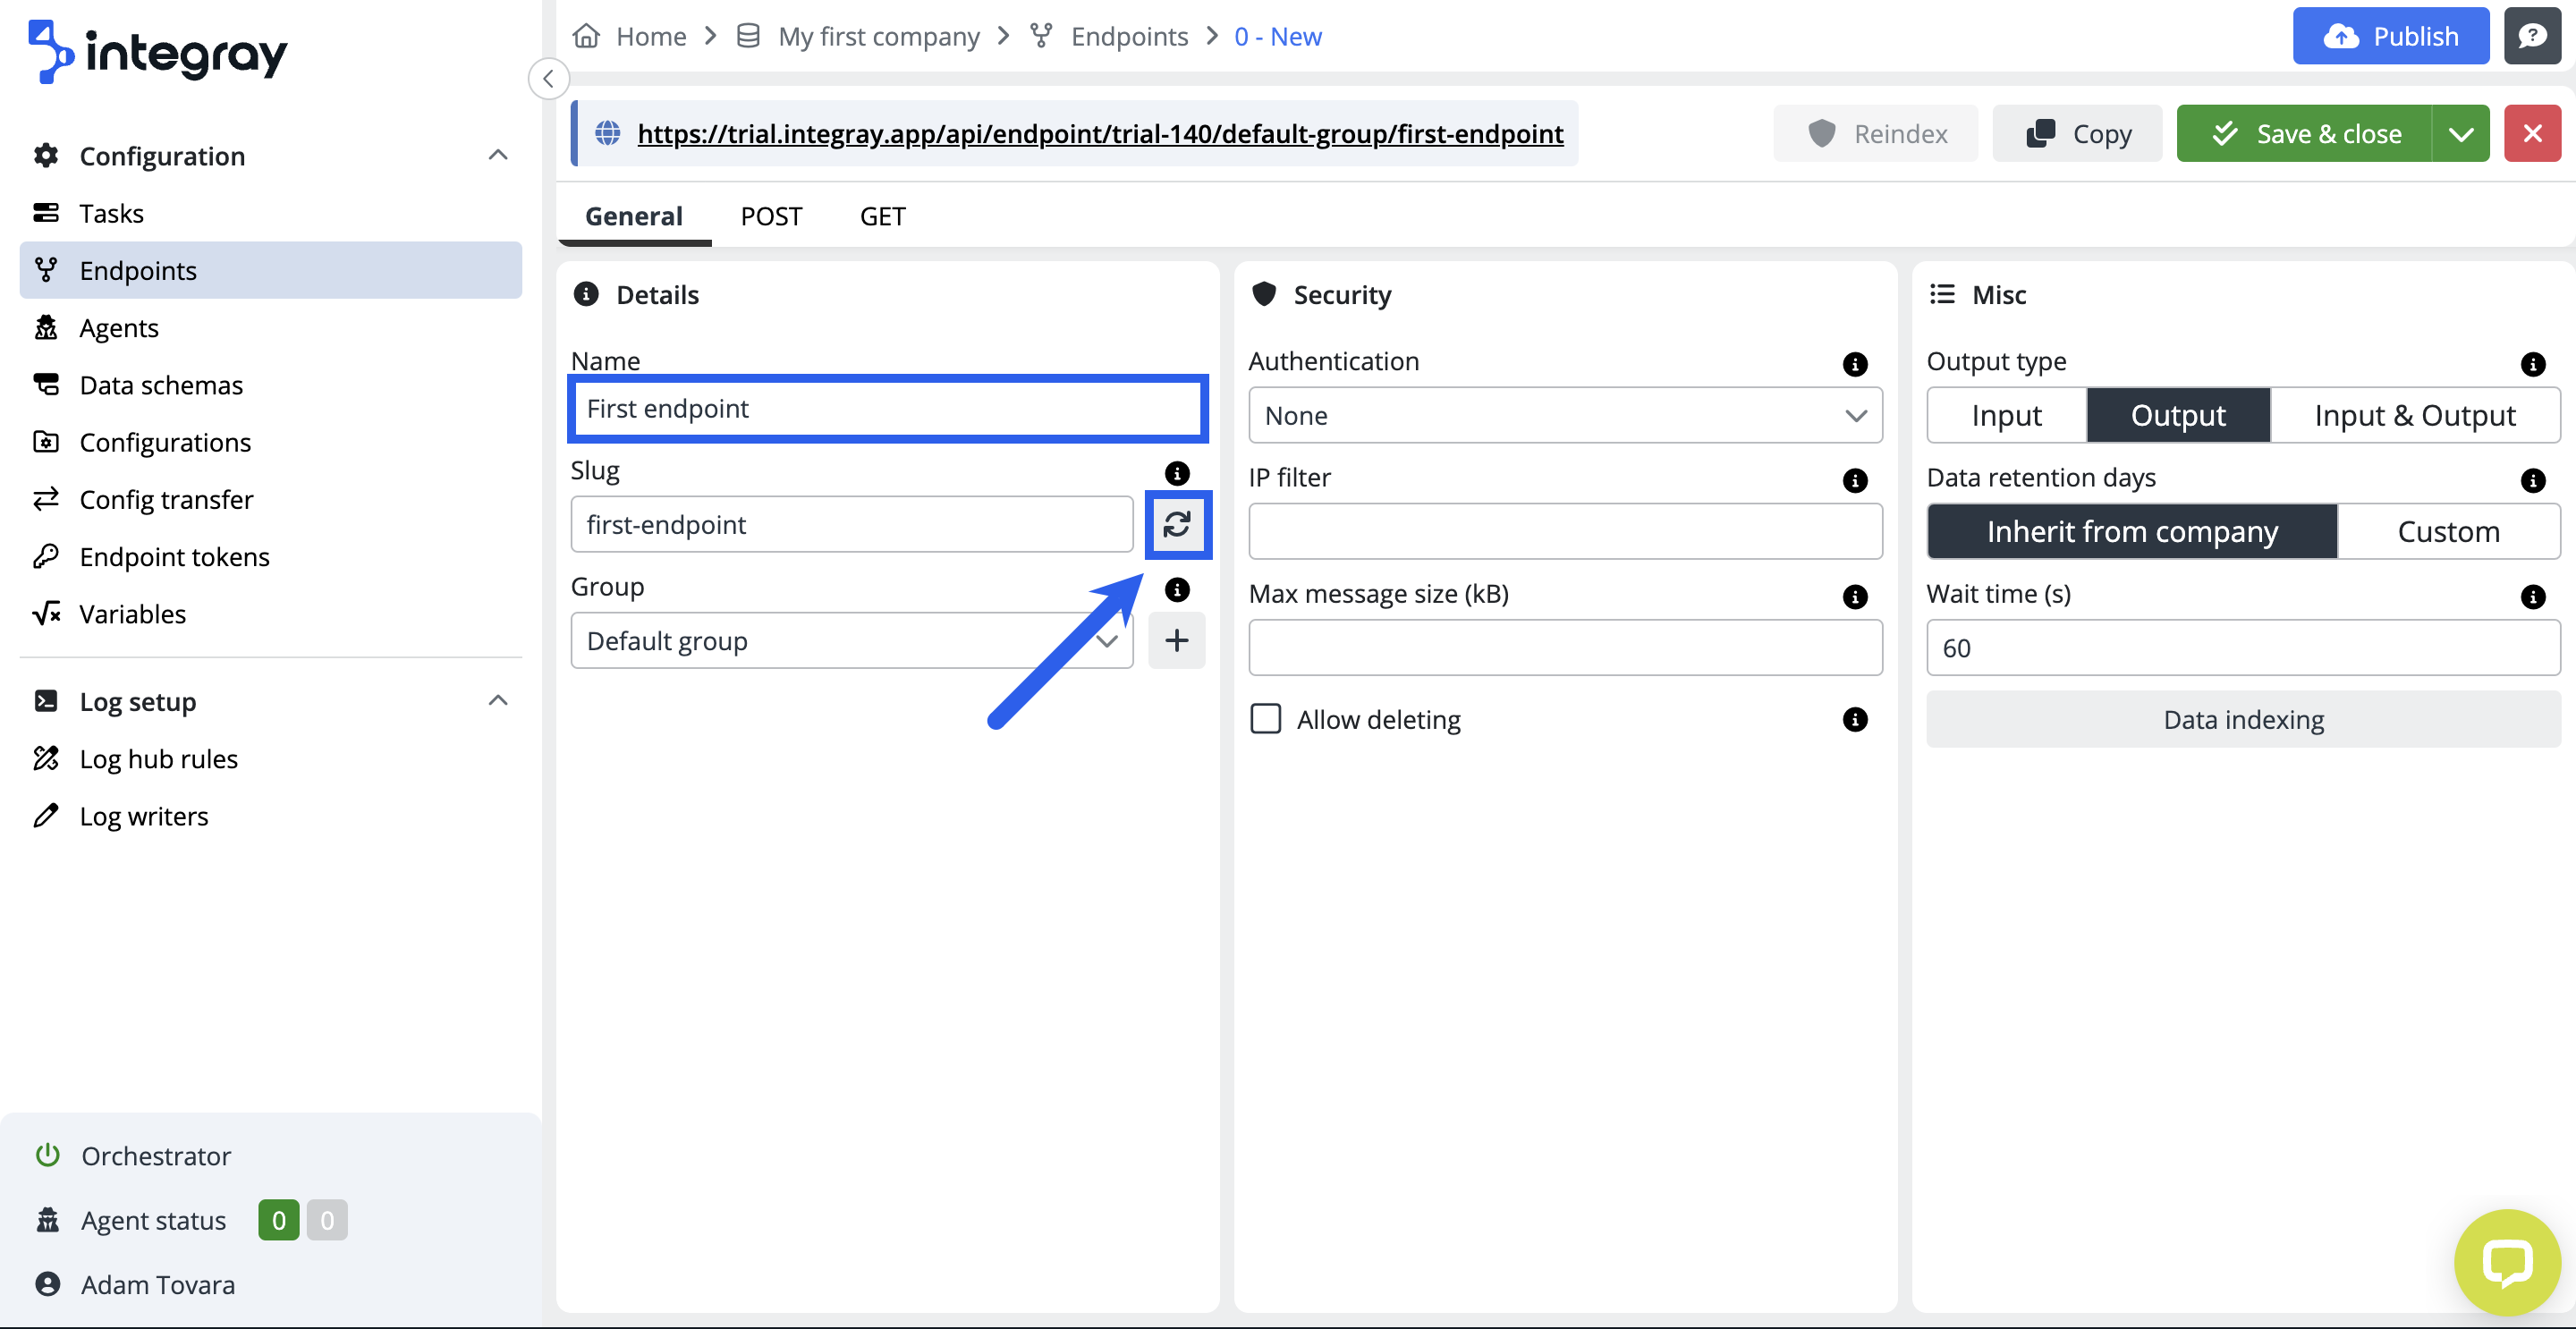This screenshot has height=1329, width=2576.
Task: Switch data retention to Custom
Action: tap(2447, 531)
